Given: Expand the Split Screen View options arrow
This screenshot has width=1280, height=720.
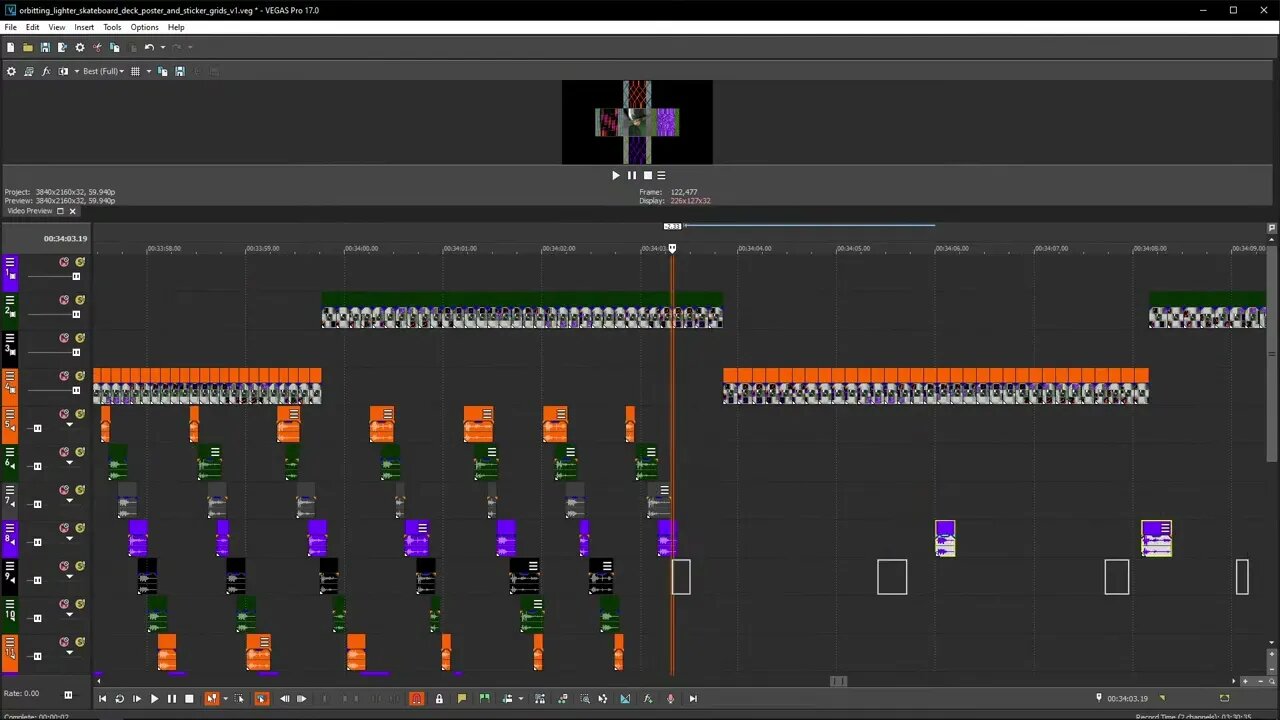Looking at the screenshot, I should [x=76, y=71].
